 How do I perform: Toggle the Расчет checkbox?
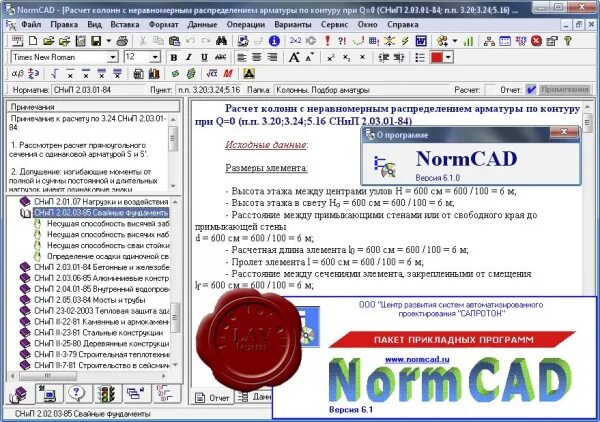pos(490,90)
